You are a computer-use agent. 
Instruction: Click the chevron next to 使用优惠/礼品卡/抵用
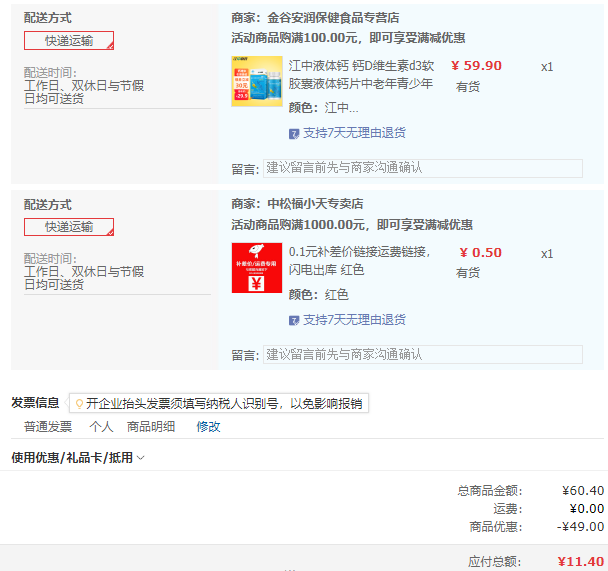(x=141, y=458)
